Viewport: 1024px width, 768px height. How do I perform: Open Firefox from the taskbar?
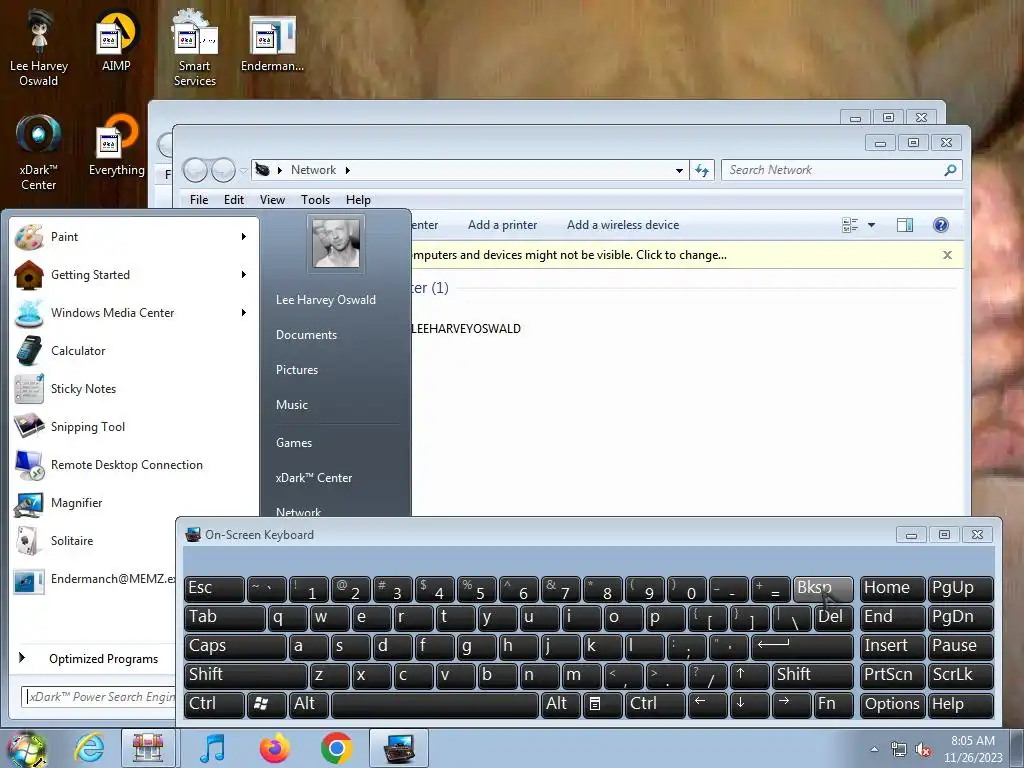[274, 748]
